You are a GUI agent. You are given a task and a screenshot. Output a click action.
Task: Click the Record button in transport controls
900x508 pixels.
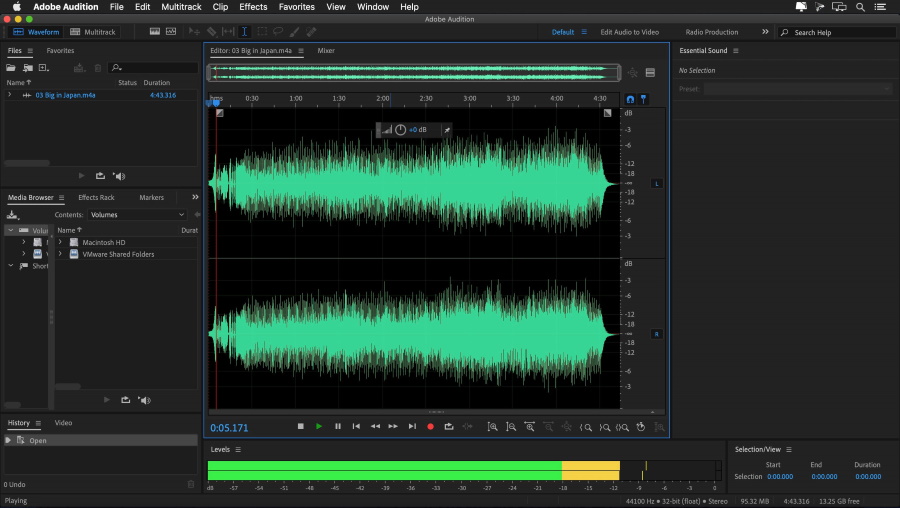(x=430, y=426)
